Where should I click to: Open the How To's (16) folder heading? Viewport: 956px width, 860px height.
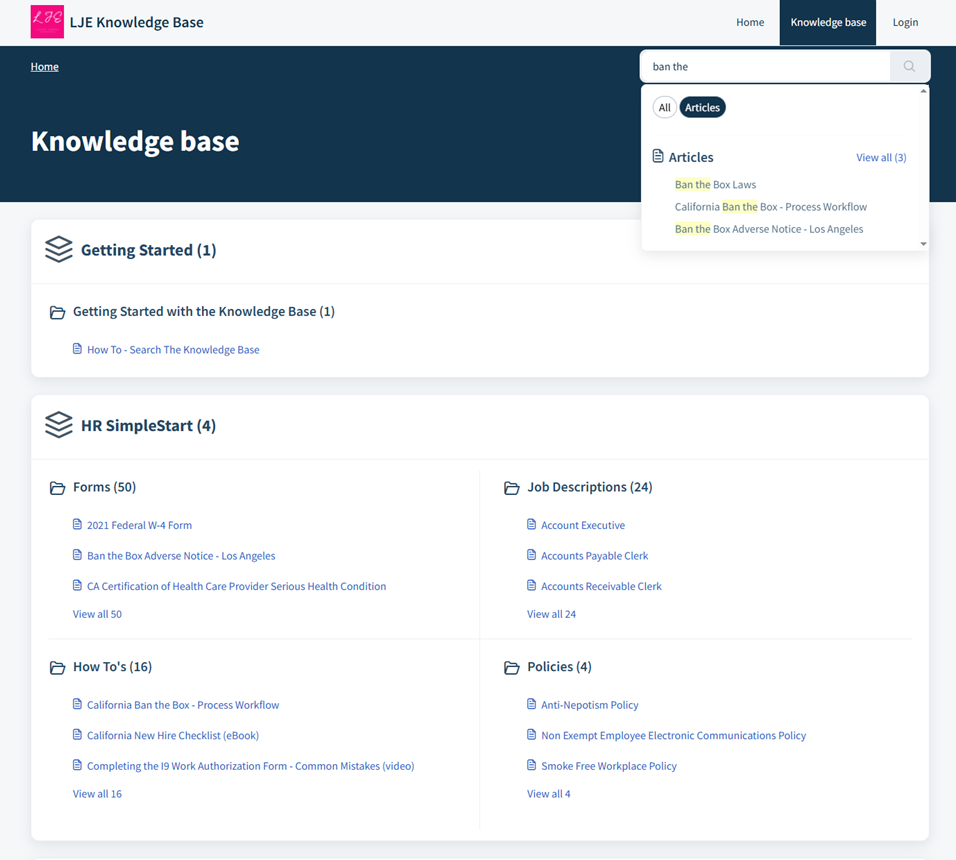[x=112, y=667]
